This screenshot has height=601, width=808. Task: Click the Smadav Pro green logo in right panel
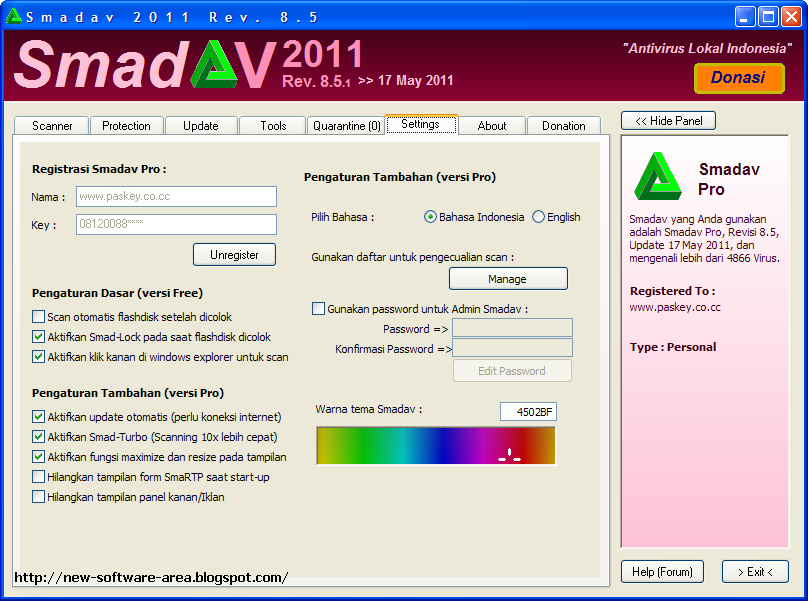(658, 176)
